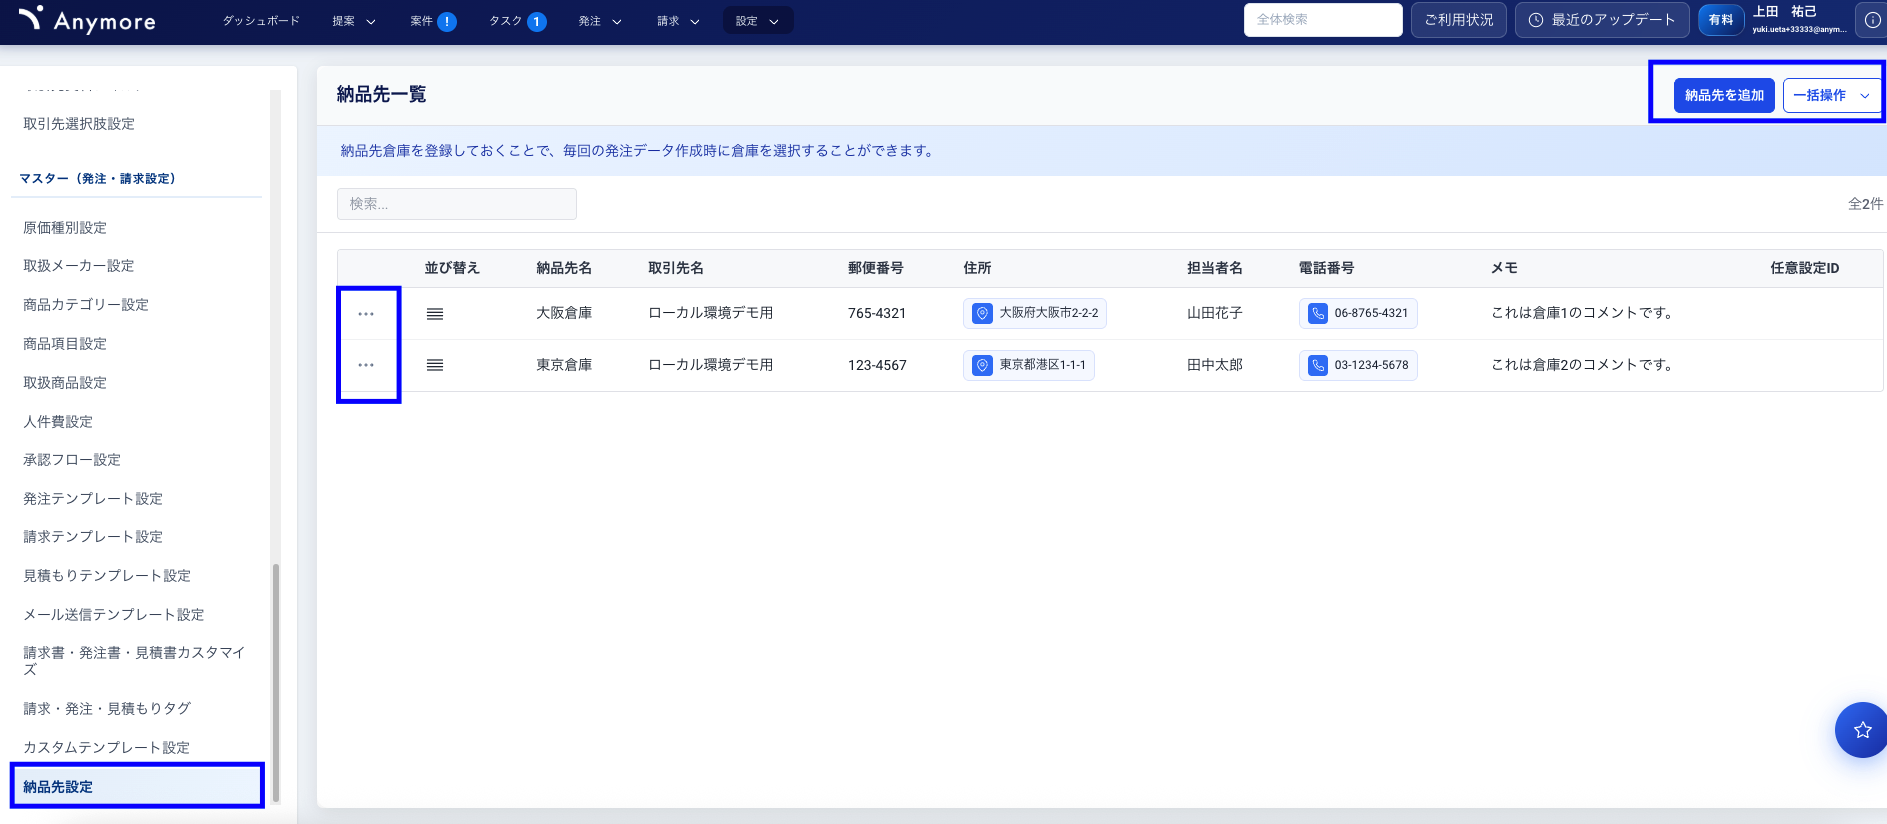Viewport: 1887px width, 824px height.
Task: Click the 郵便番号 column header
Action: point(876,268)
